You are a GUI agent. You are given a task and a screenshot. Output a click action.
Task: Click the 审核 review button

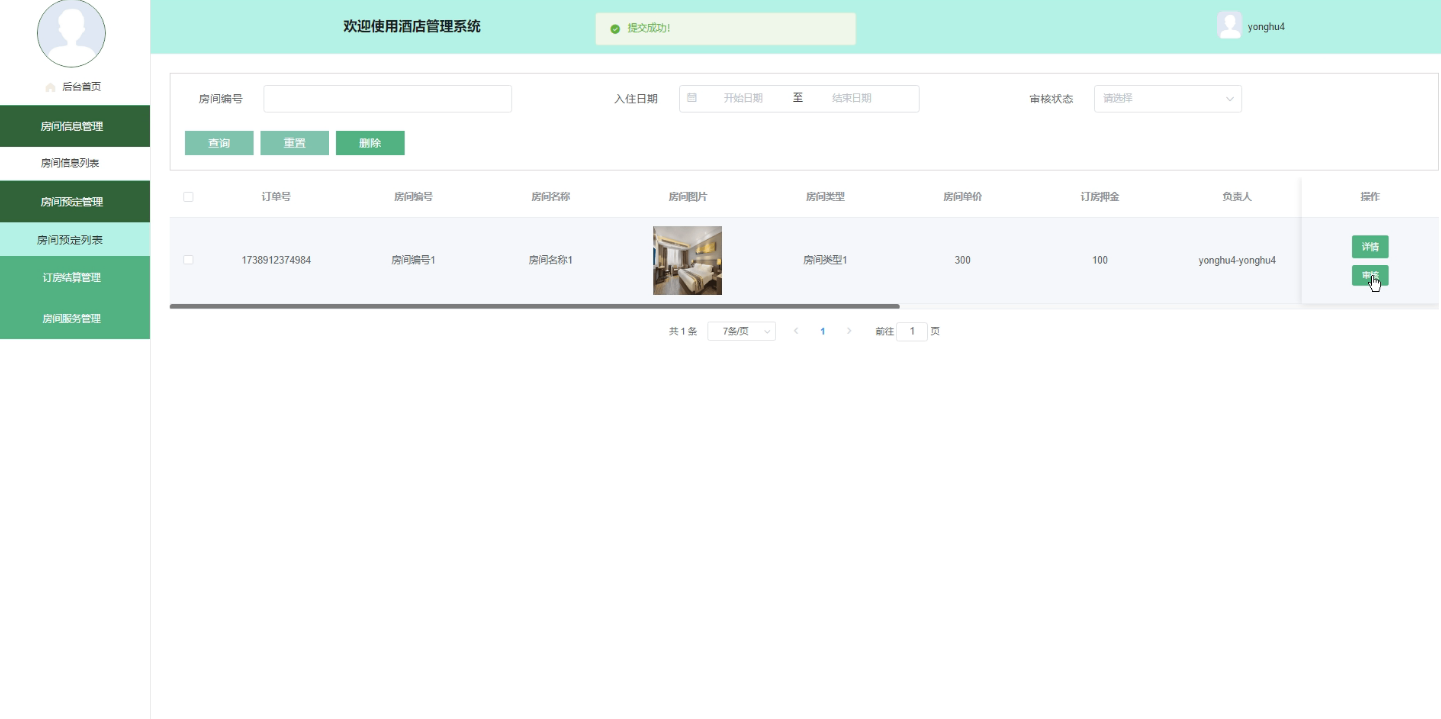point(1370,275)
